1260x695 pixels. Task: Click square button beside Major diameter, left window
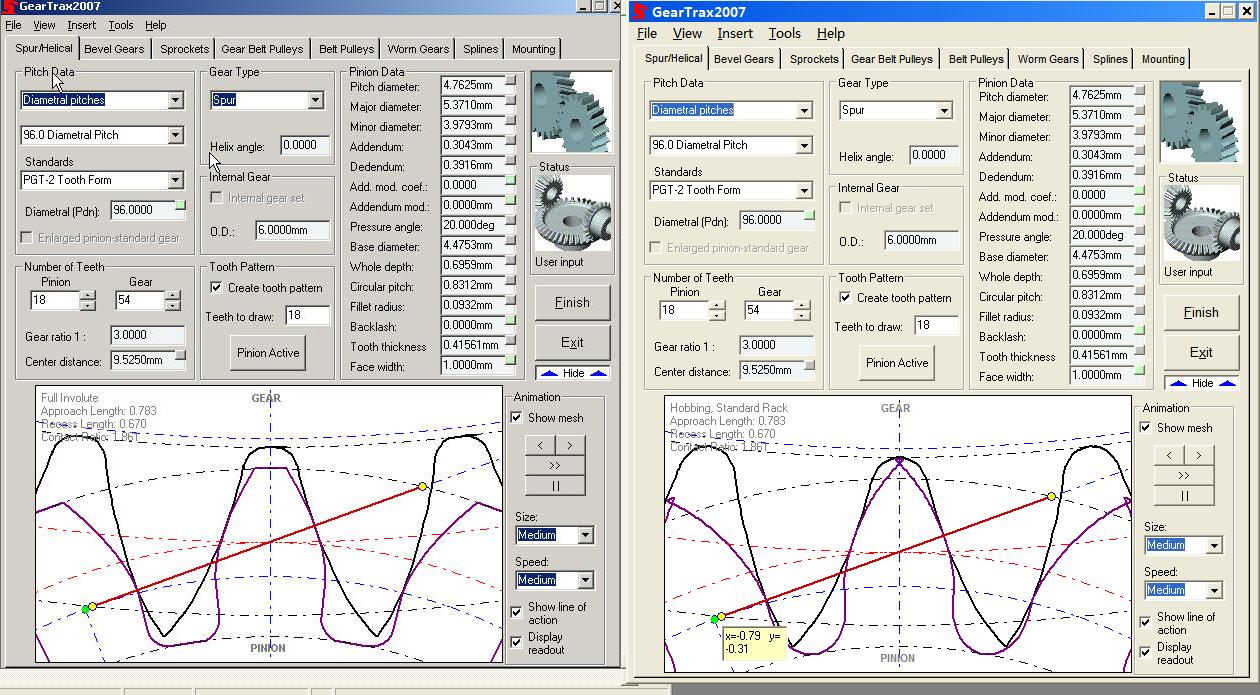click(511, 102)
